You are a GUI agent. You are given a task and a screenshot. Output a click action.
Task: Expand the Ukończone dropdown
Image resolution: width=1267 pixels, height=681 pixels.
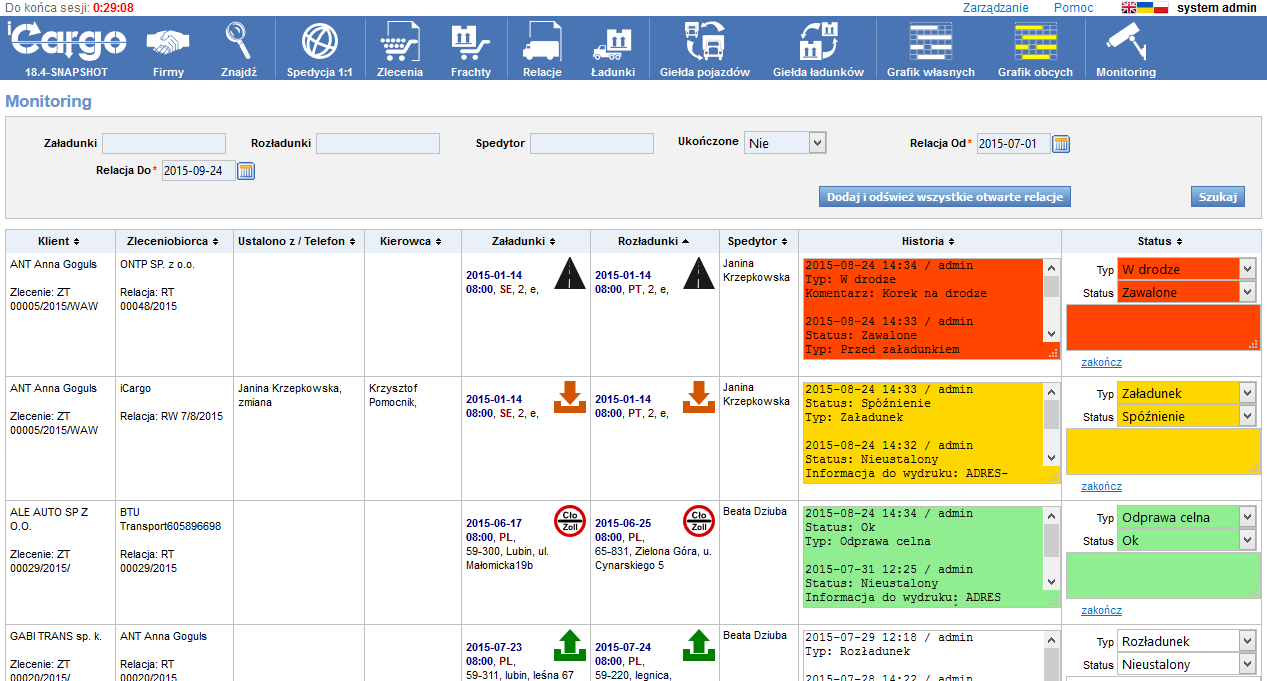[x=817, y=143]
